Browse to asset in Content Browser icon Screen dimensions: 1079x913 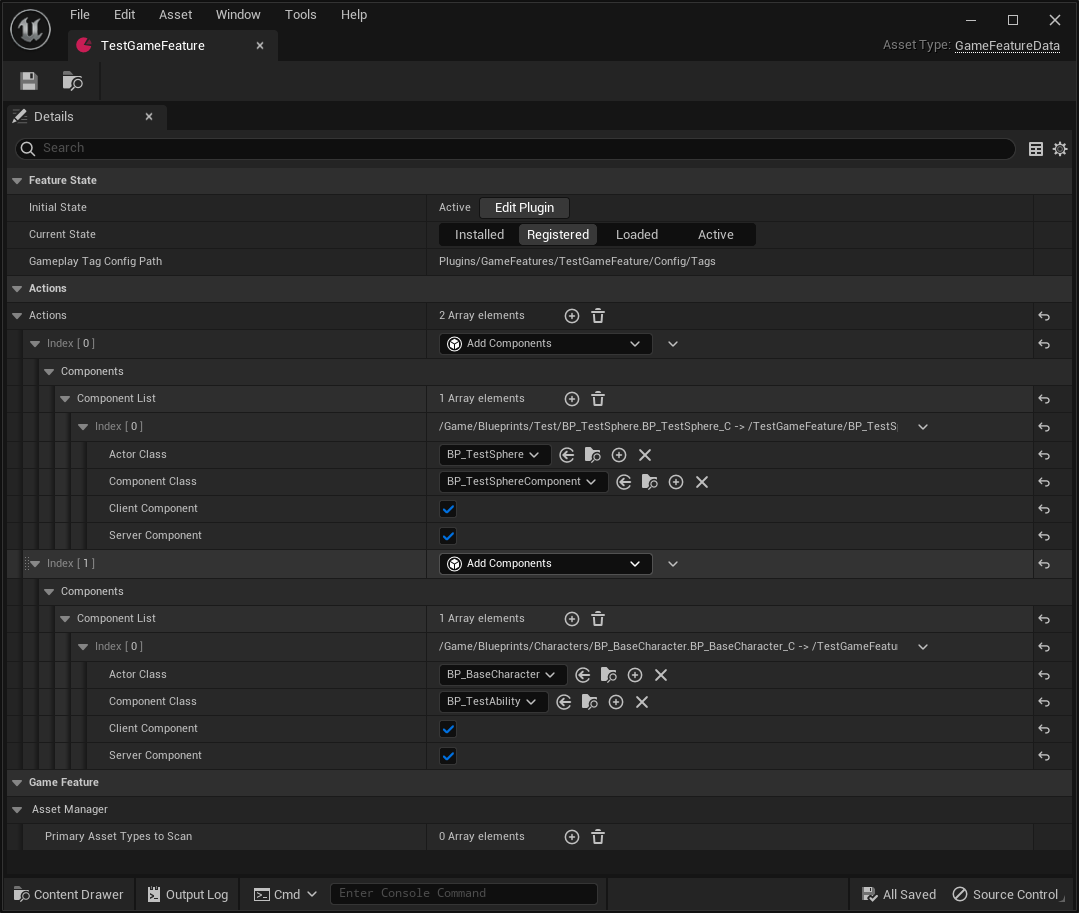tap(72, 81)
